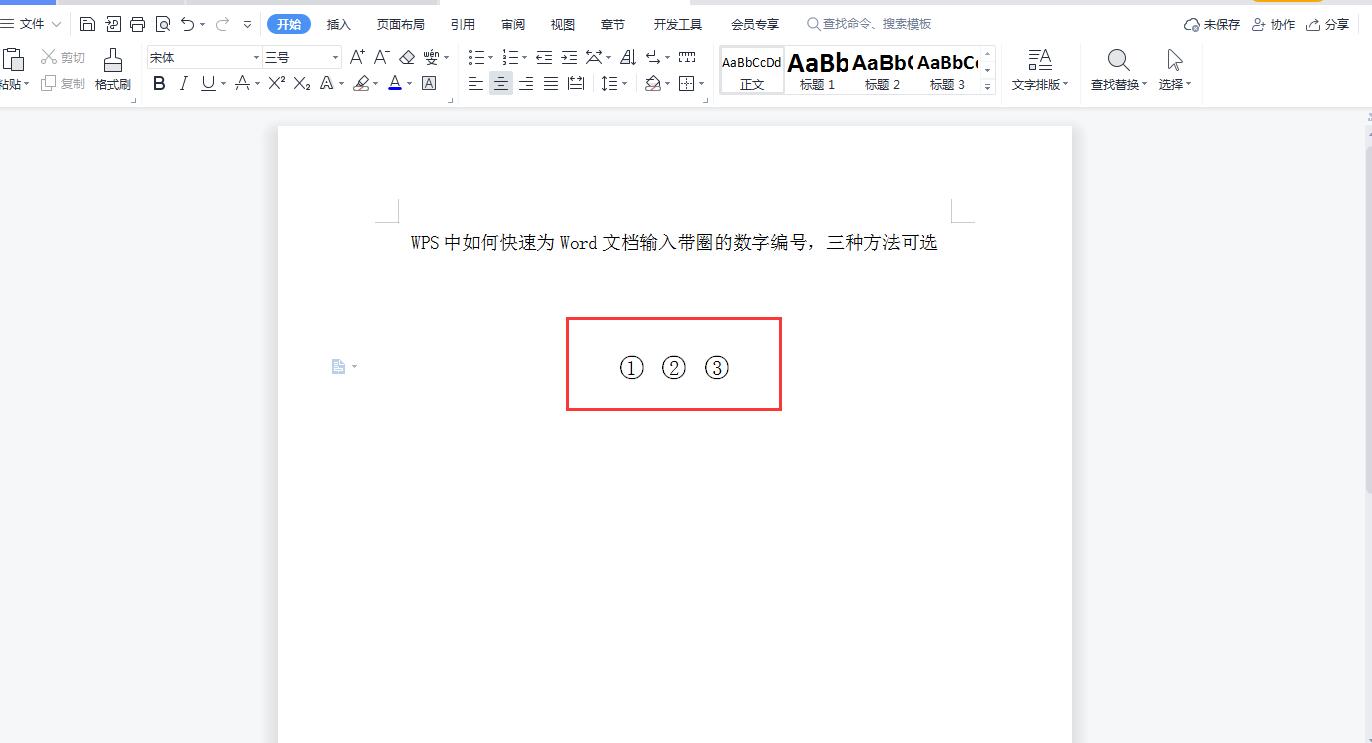
Task: Open the borders dropdown
Action: coord(702,84)
